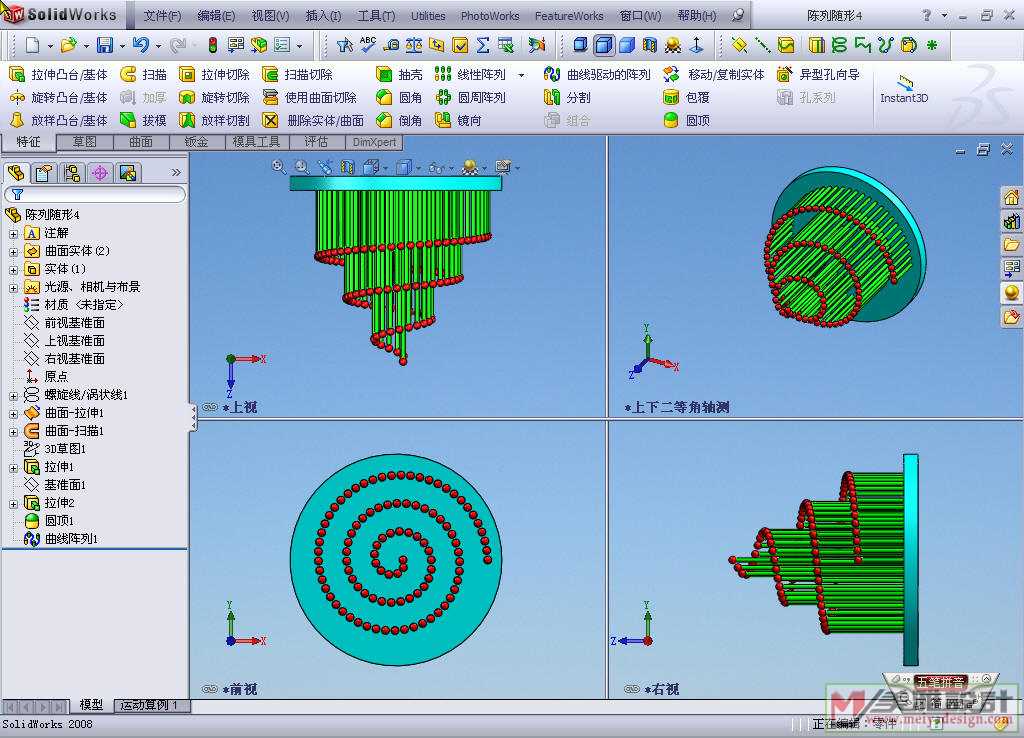The image size is (1024, 738).
Task: Toggle the link icon beside the *右视 label
Action: pyautogui.click(x=632, y=689)
